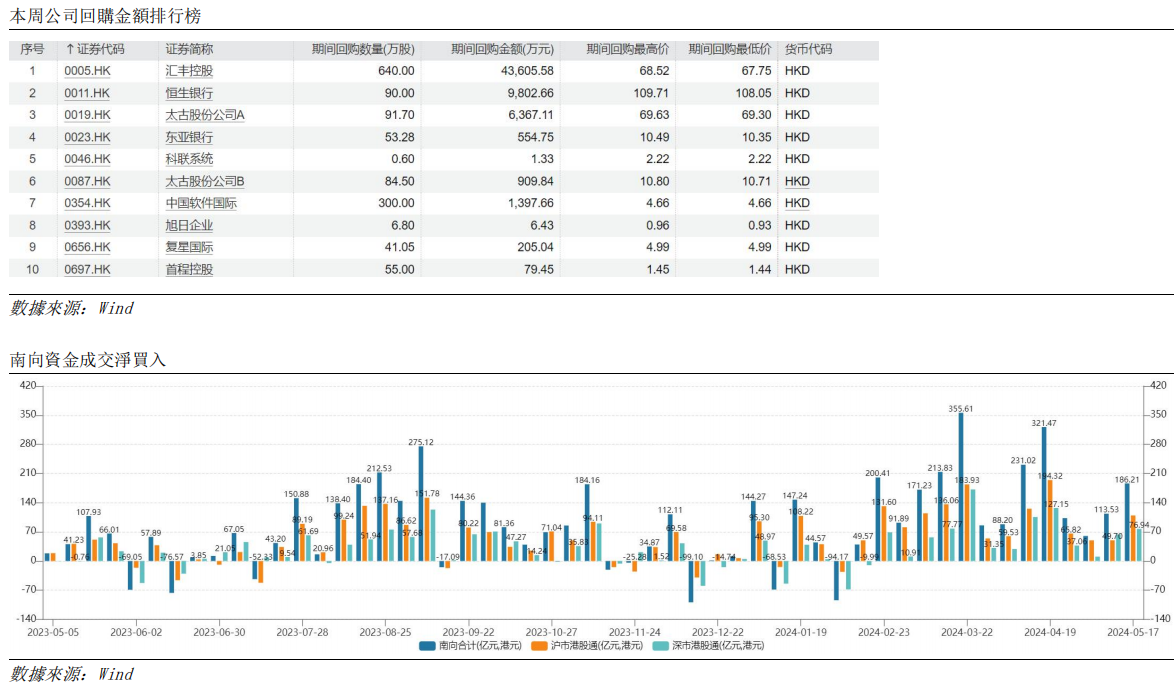Open security code link 0011.HK
The image size is (1174, 699).
coord(87,94)
